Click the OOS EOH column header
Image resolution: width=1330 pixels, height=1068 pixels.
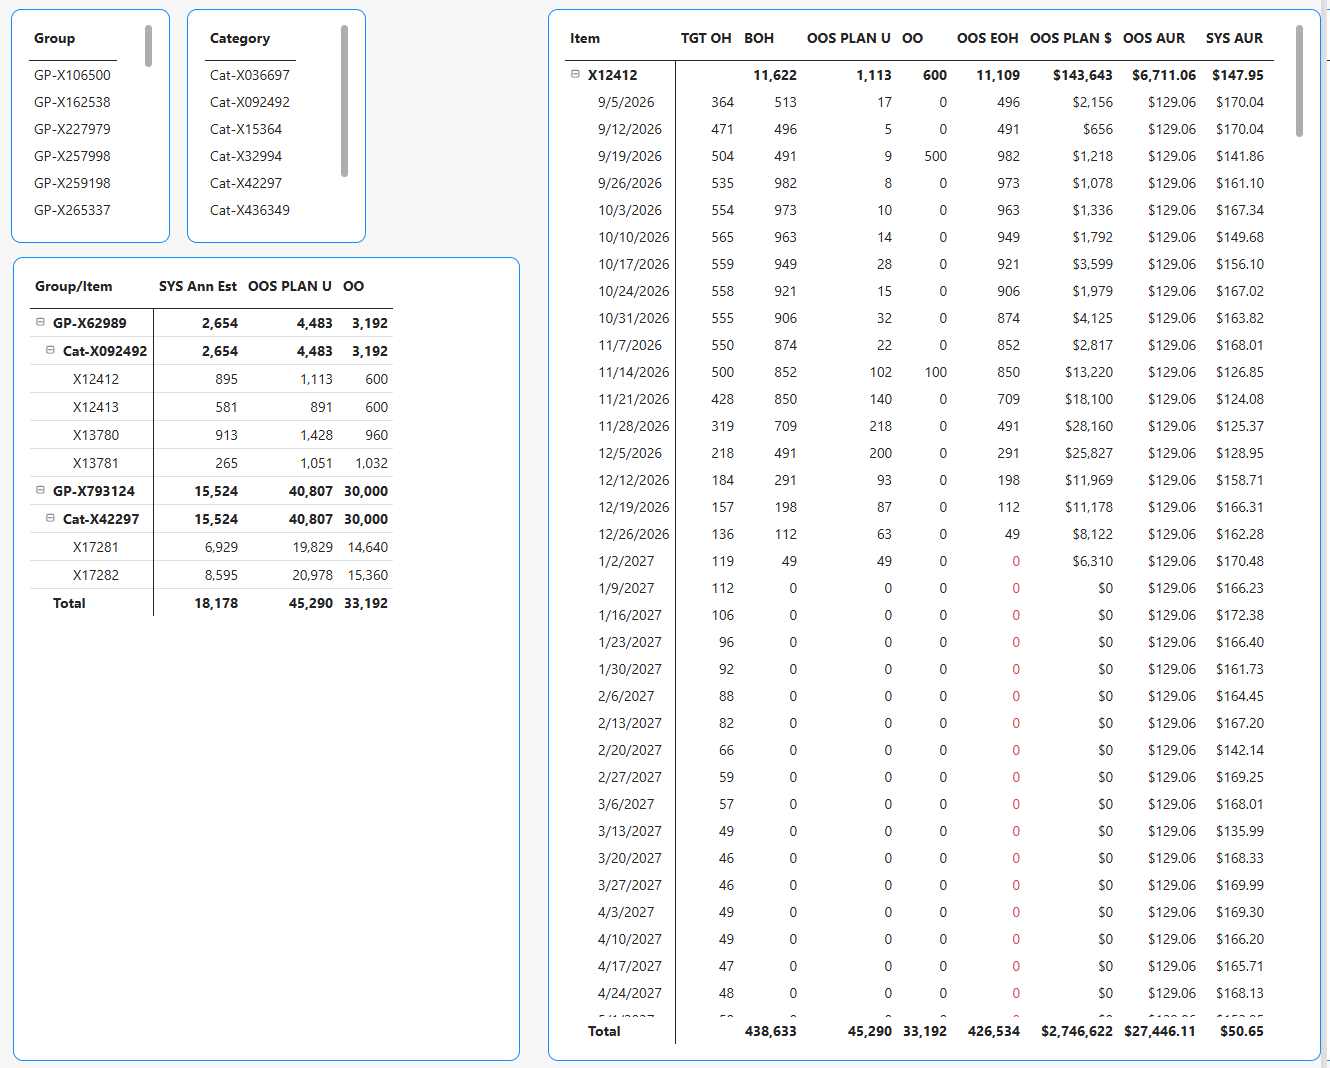(988, 38)
